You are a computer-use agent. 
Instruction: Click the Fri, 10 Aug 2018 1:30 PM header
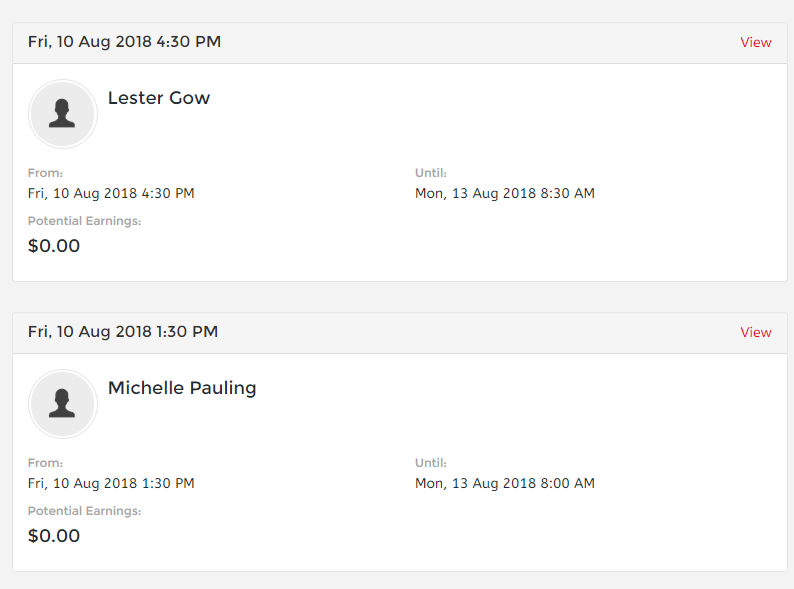coord(123,332)
